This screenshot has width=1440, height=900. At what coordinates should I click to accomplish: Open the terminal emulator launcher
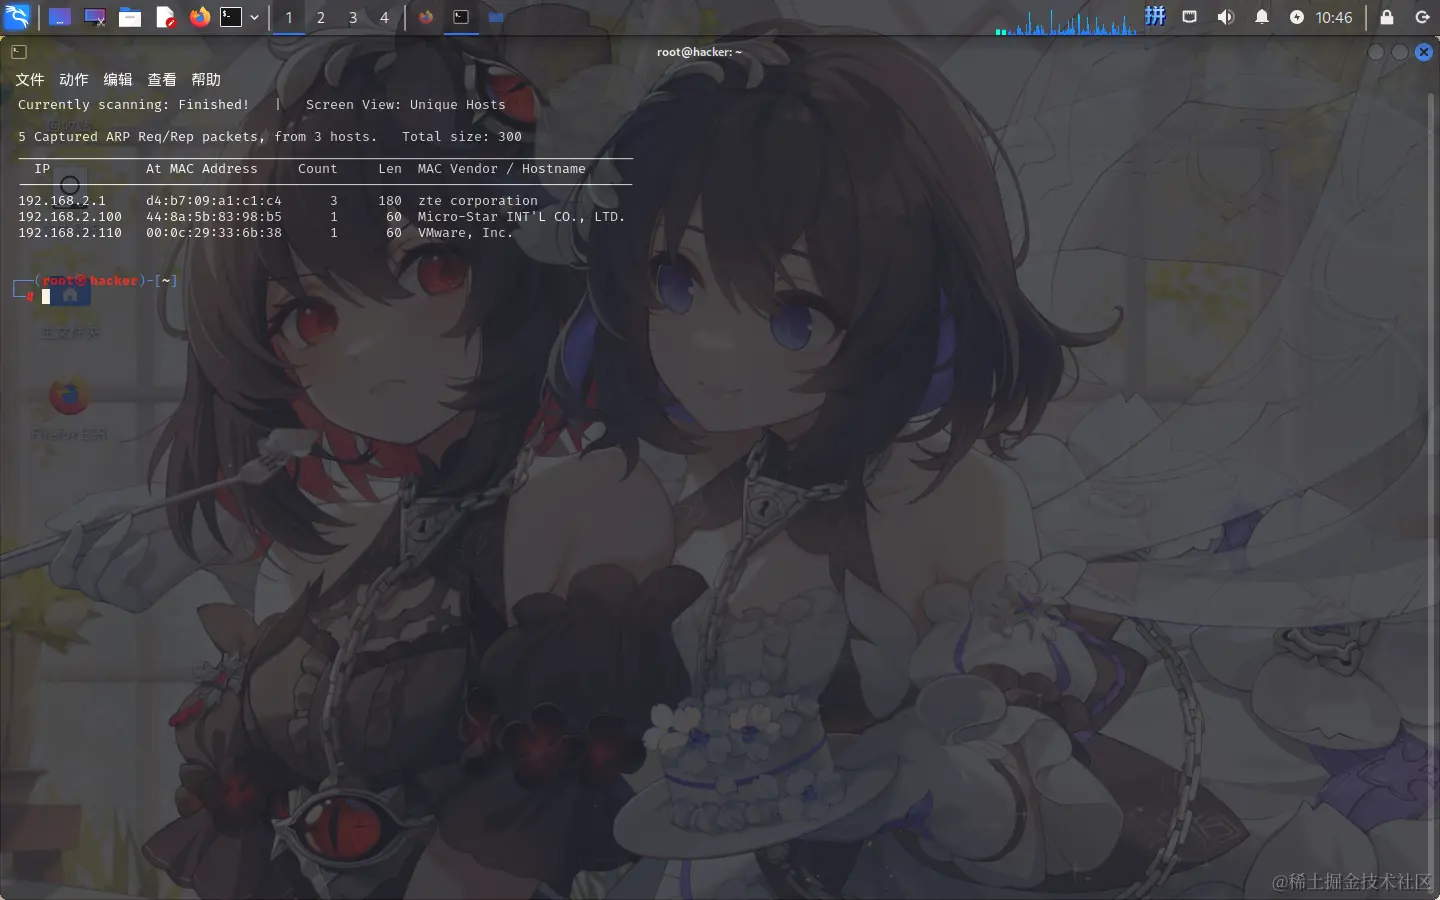(x=231, y=17)
